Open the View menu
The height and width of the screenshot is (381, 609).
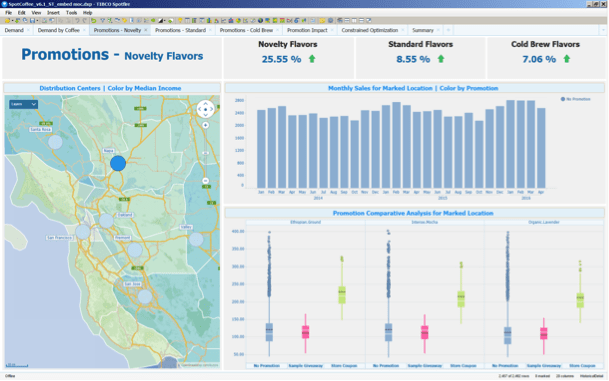coord(36,12)
